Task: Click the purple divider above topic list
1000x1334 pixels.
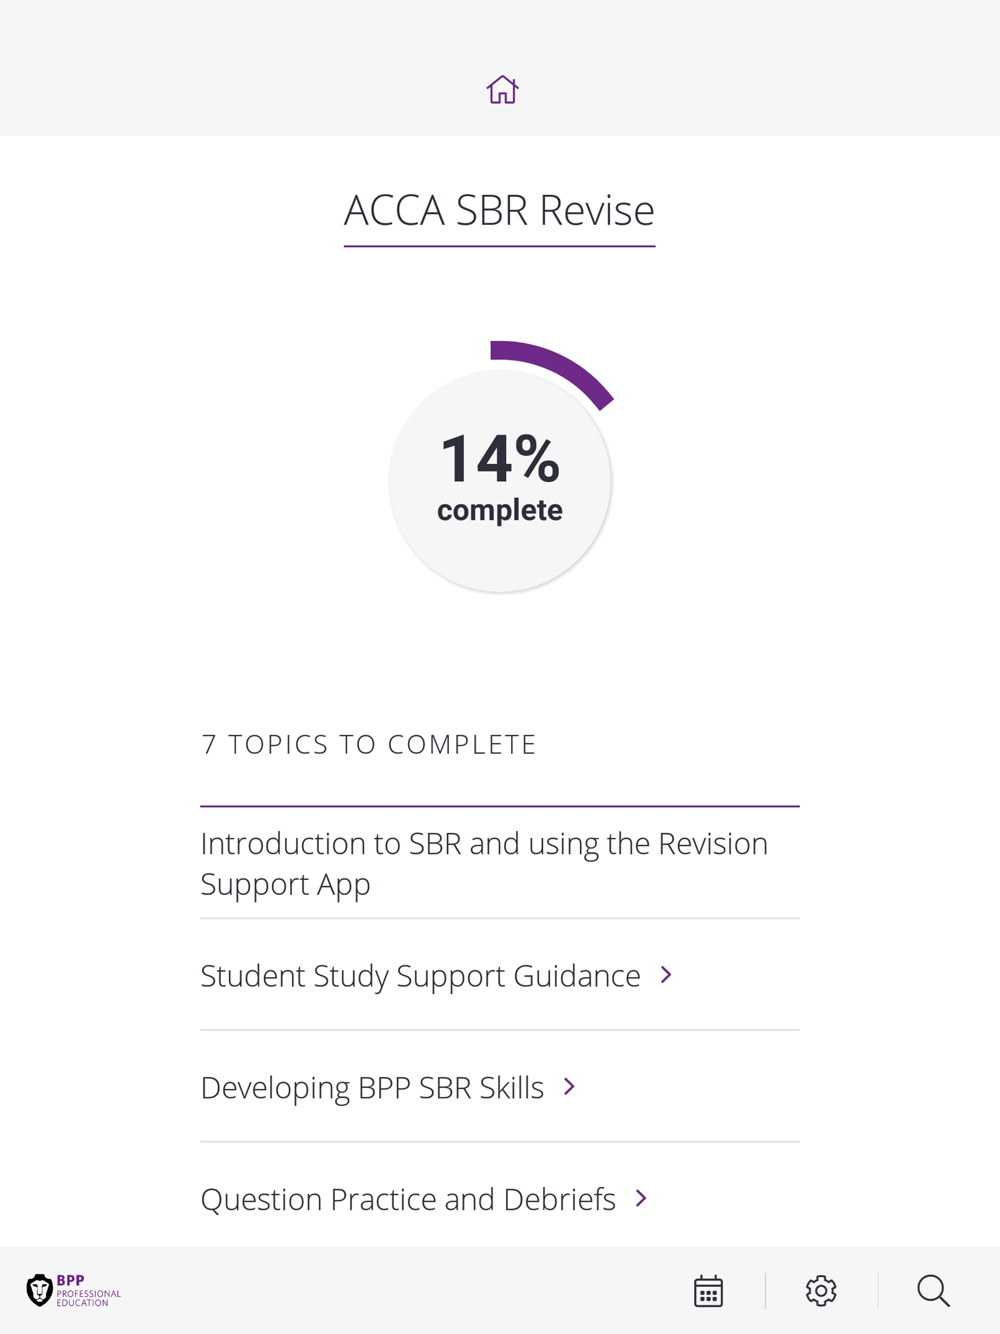Action: (x=500, y=806)
